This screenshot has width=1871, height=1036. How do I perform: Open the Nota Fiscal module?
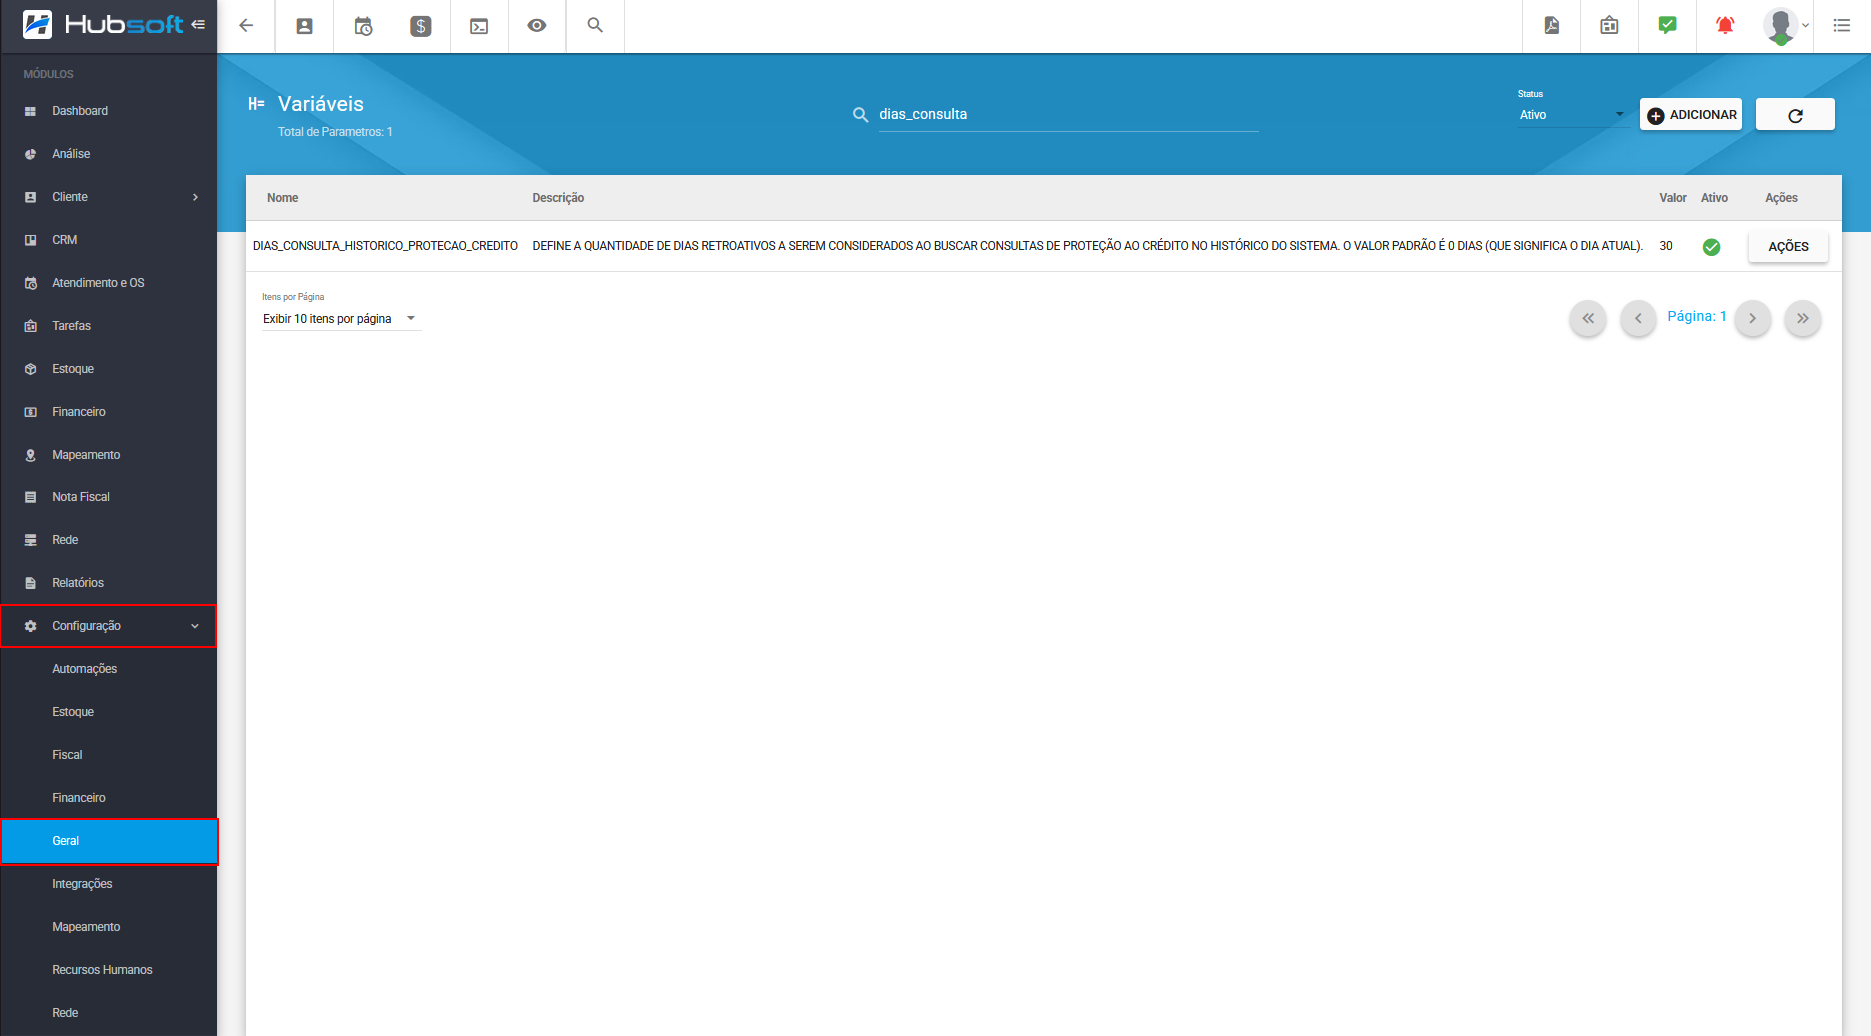[x=108, y=497]
